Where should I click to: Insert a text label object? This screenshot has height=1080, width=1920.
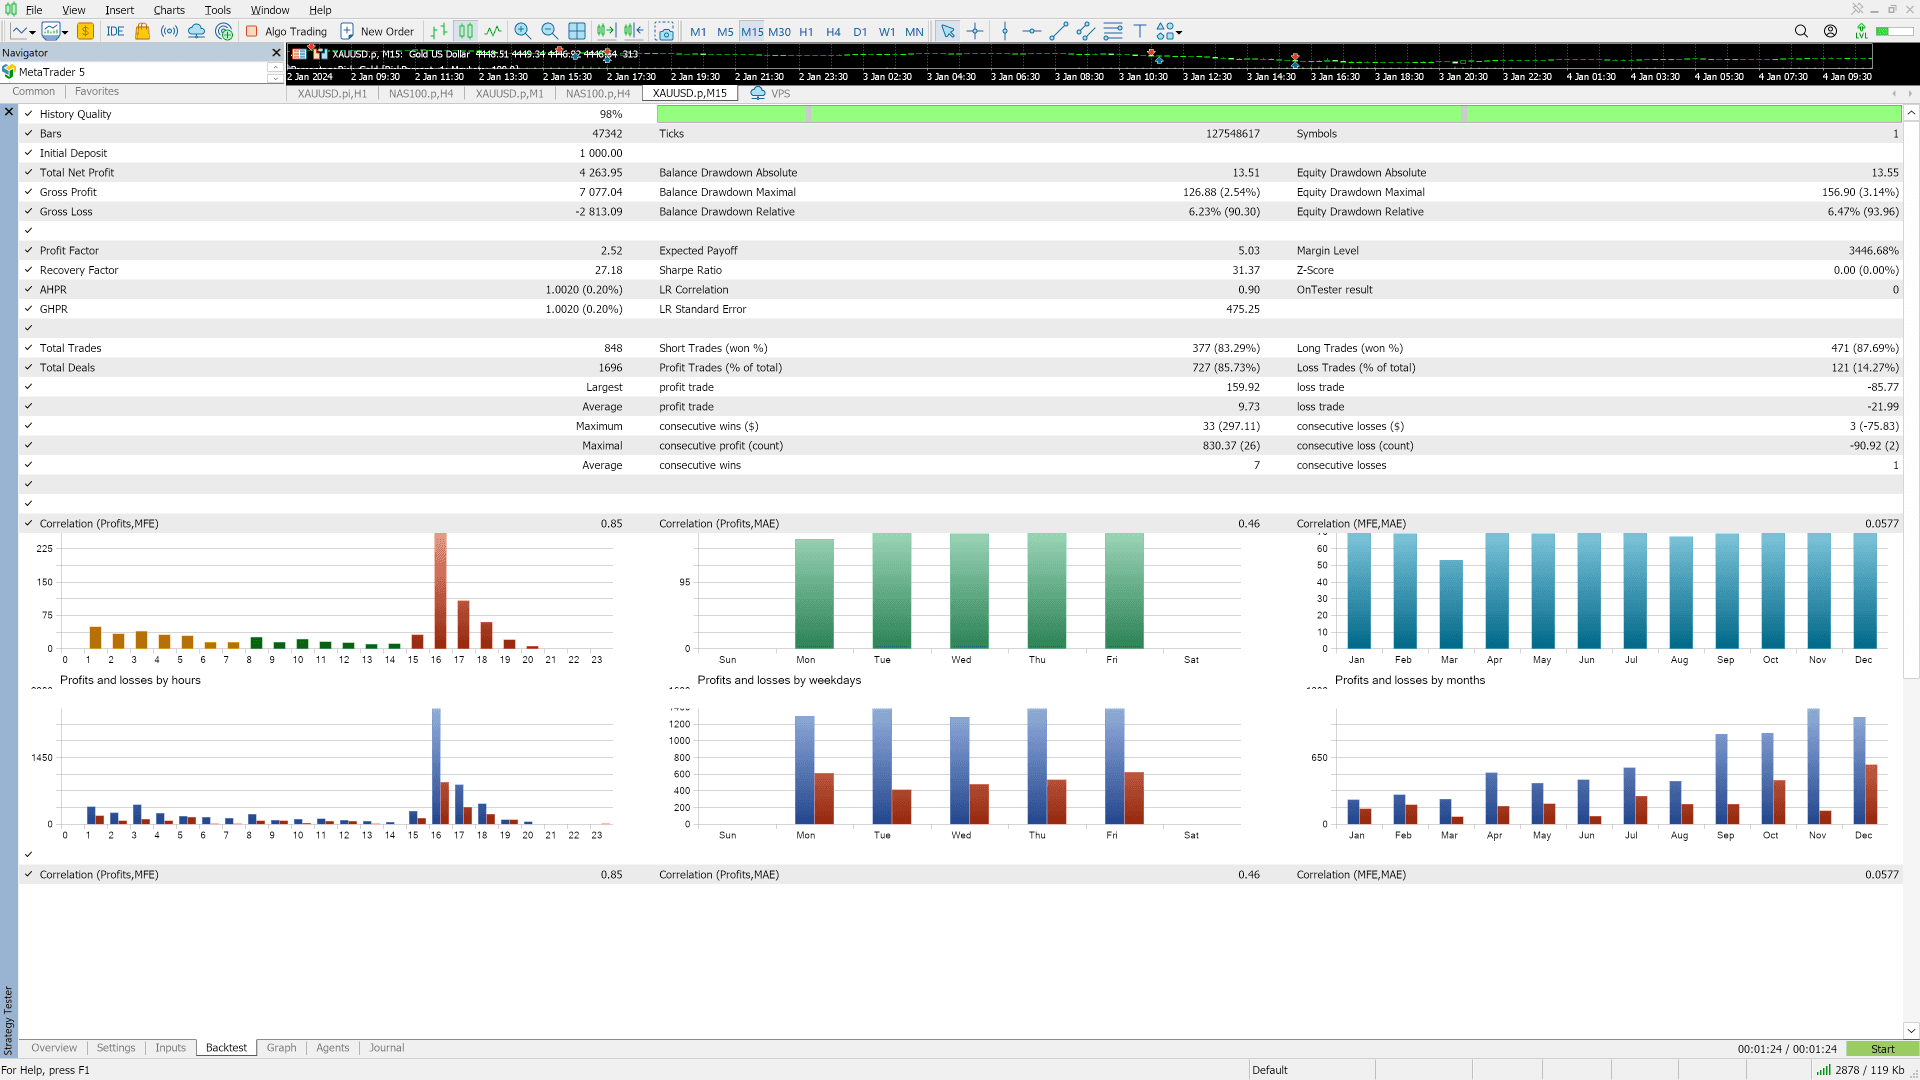[x=1140, y=31]
